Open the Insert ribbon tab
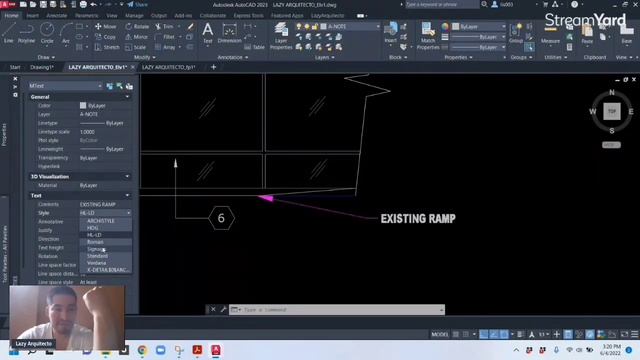 click(33, 16)
